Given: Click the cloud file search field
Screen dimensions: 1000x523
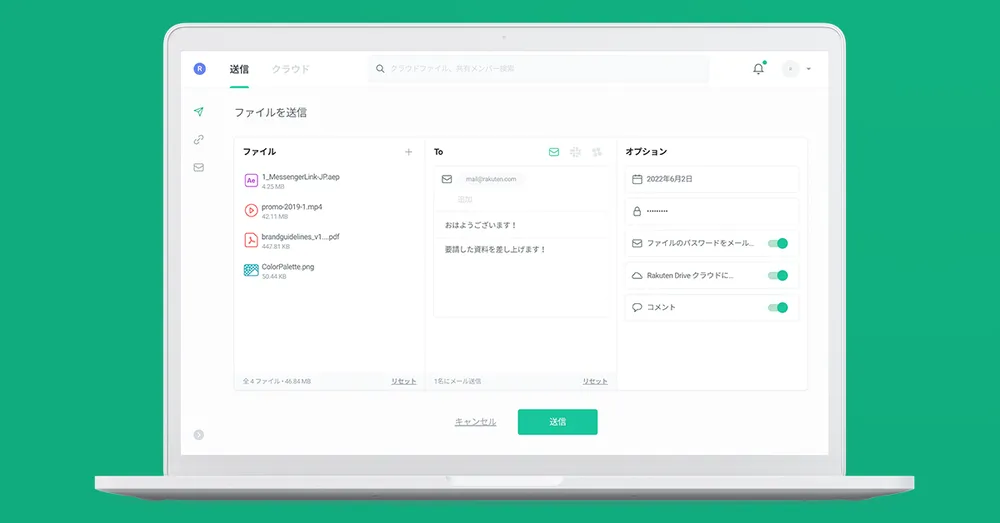Looking at the screenshot, I should pos(540,69).
